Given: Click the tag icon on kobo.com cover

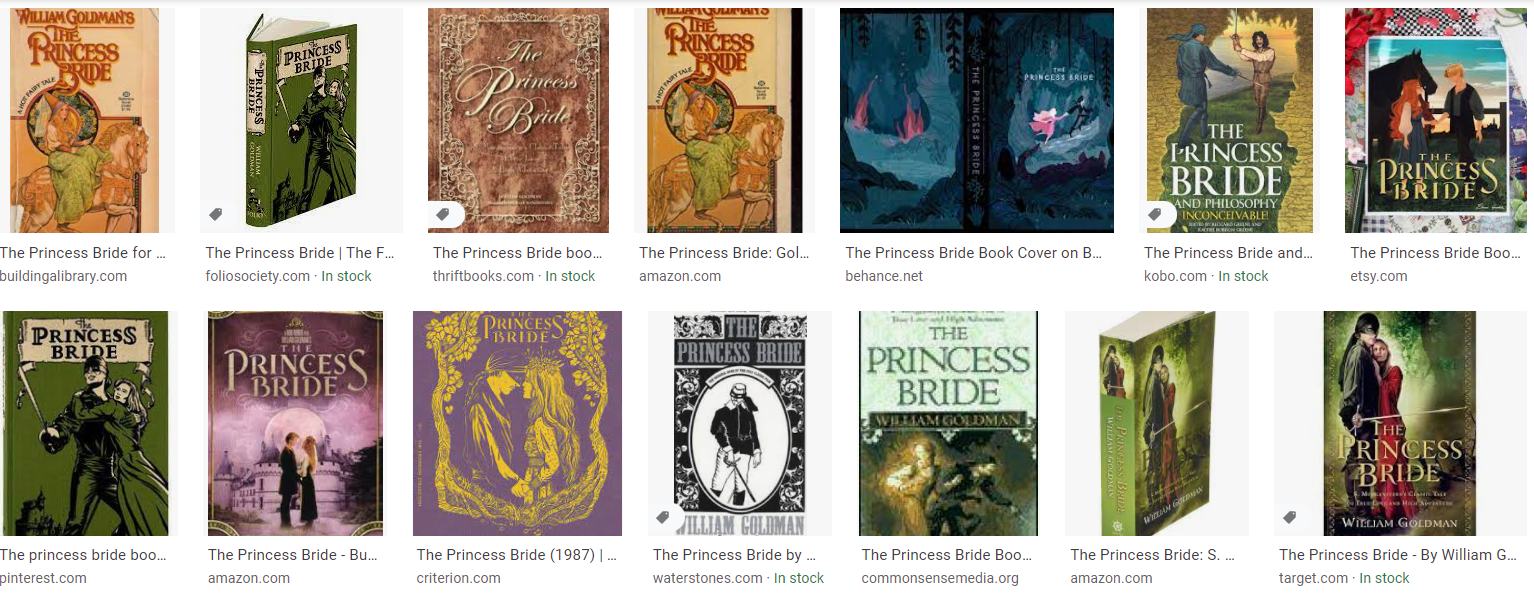Looking at the screenshot, I should pos(1155,215).
